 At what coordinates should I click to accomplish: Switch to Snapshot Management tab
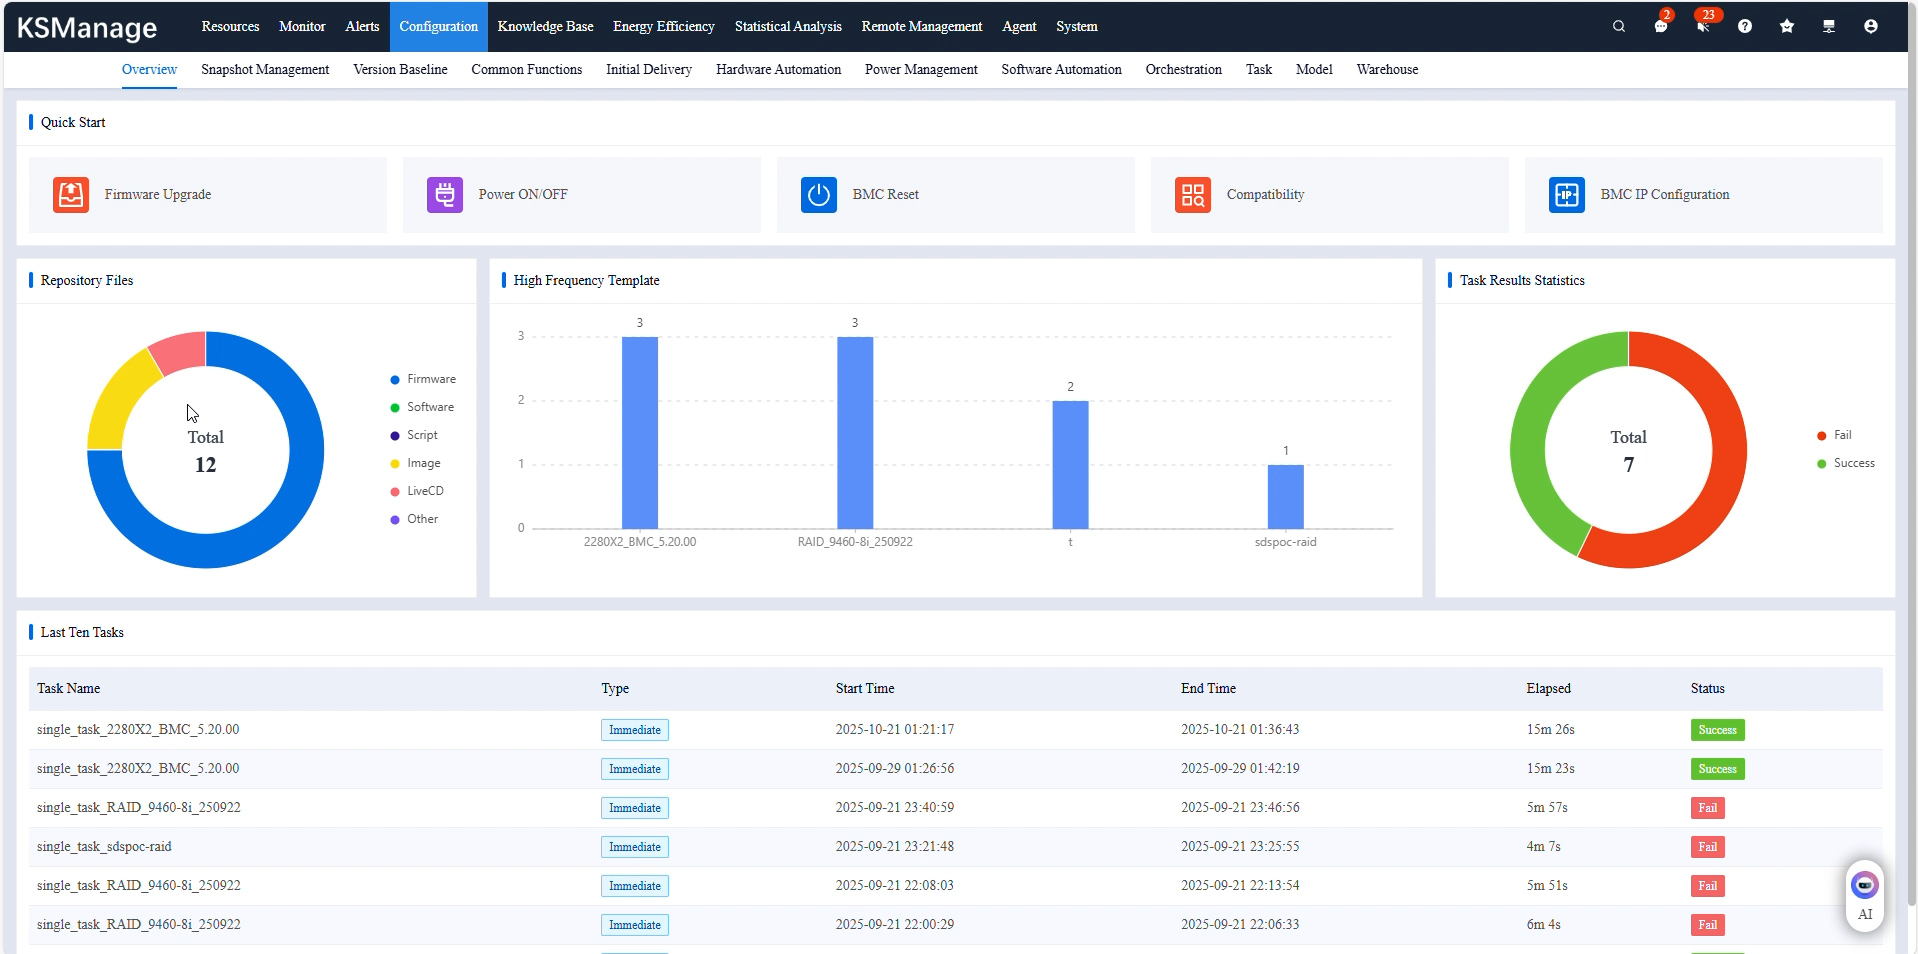coord(265,70)
